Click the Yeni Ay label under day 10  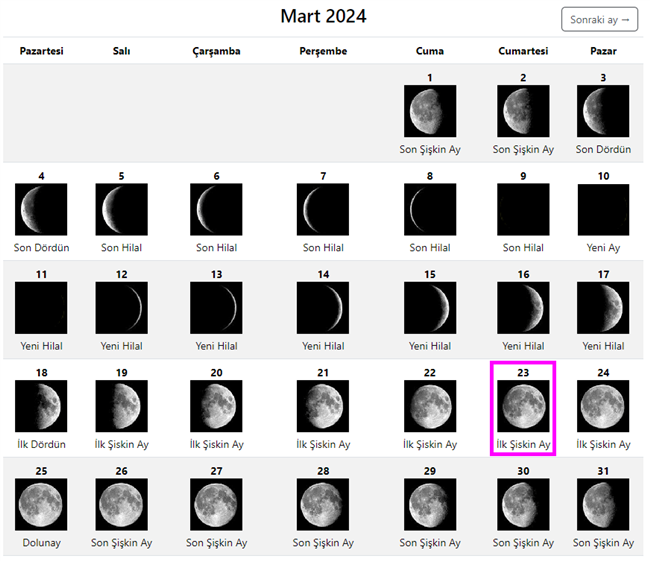pyautogui.click(x=603, y=248)
